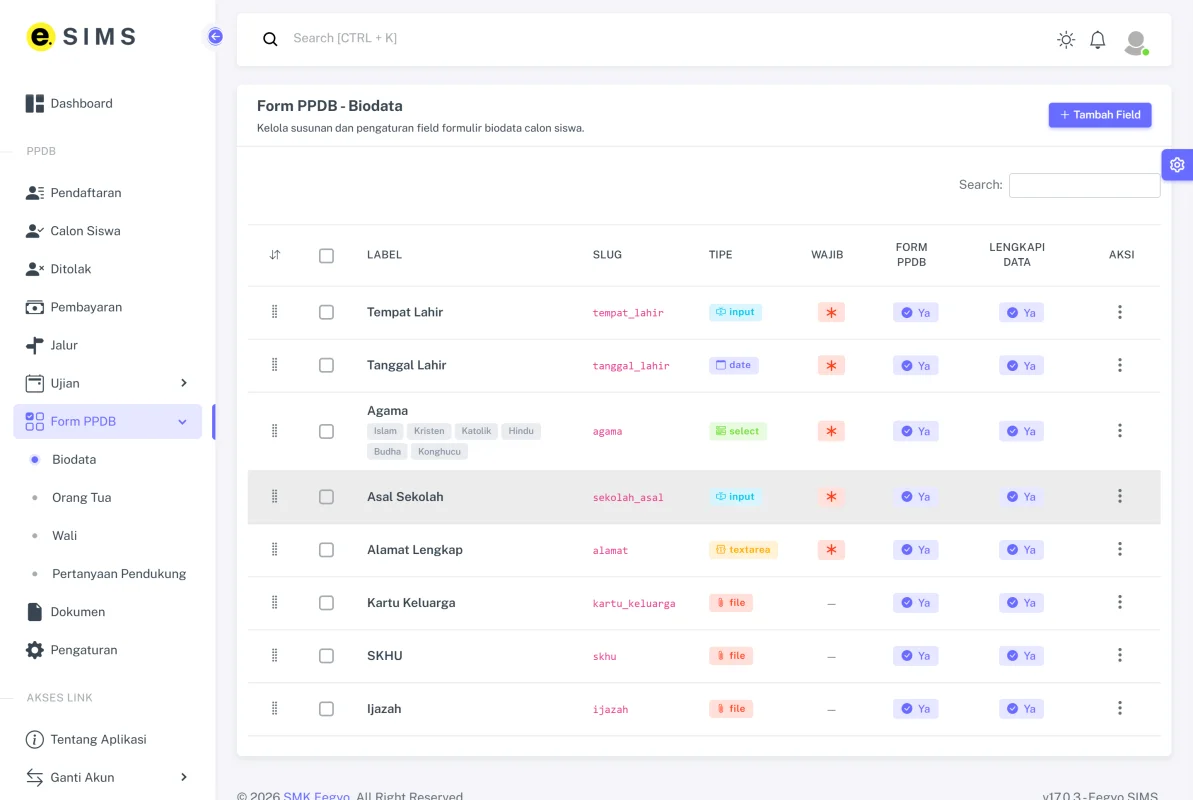
Task: Collapse the sidebar with the arrow button
Action: pos(215,37)
